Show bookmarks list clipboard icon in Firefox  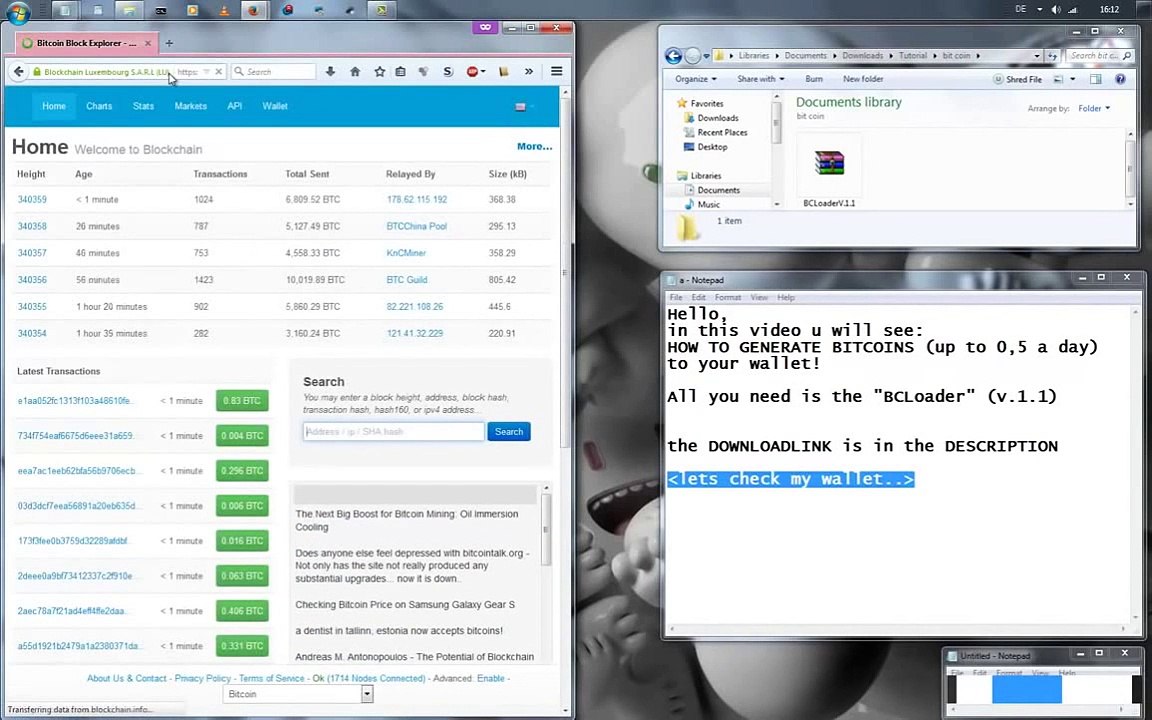tap(400, 71)
